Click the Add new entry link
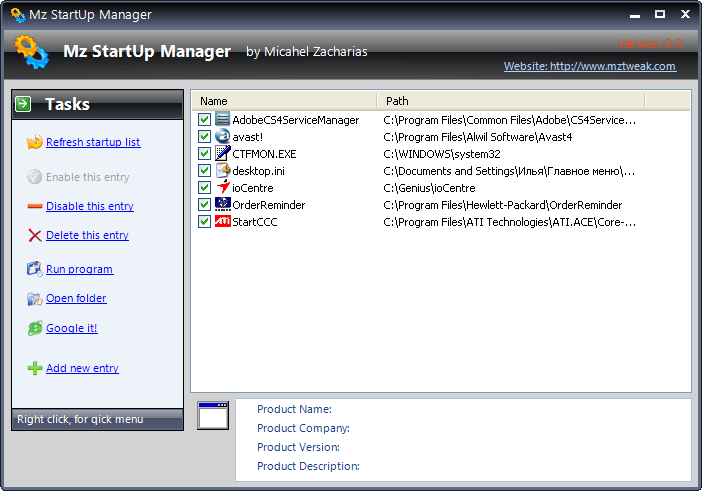Viewport: 702px width, 491px height. coord(82,368)
